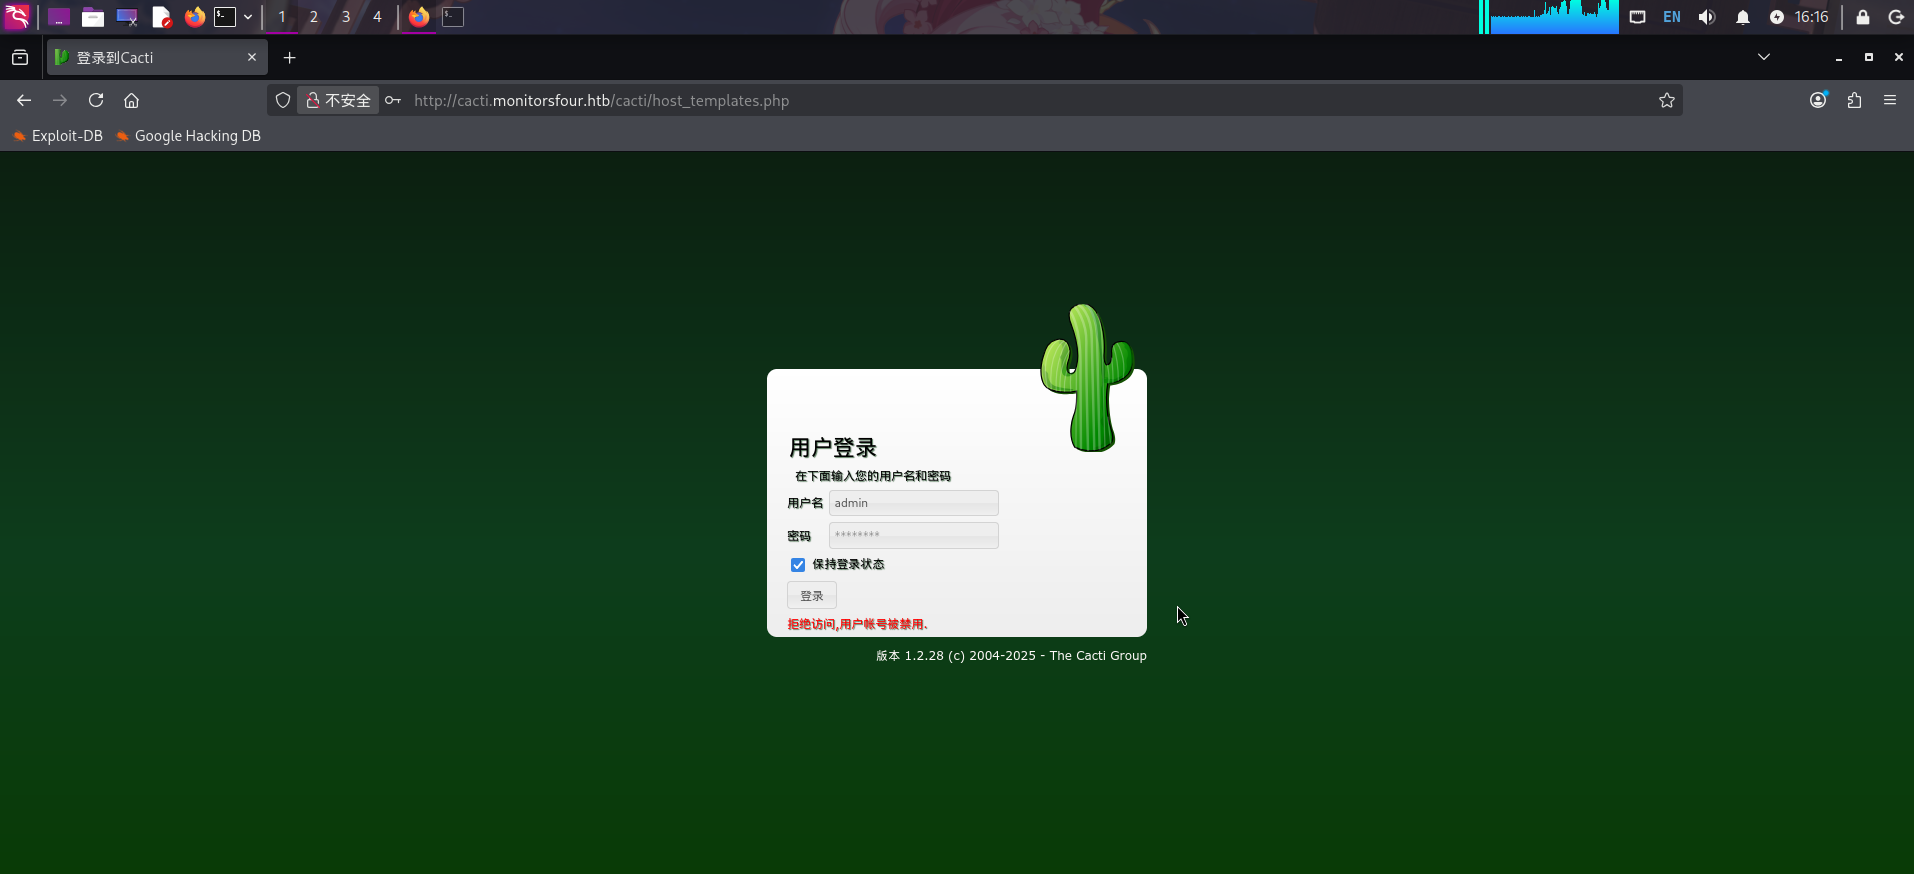Launch Firefox from the panel launcher
Screen dimensions: 1914x874
tap(195, 17)
